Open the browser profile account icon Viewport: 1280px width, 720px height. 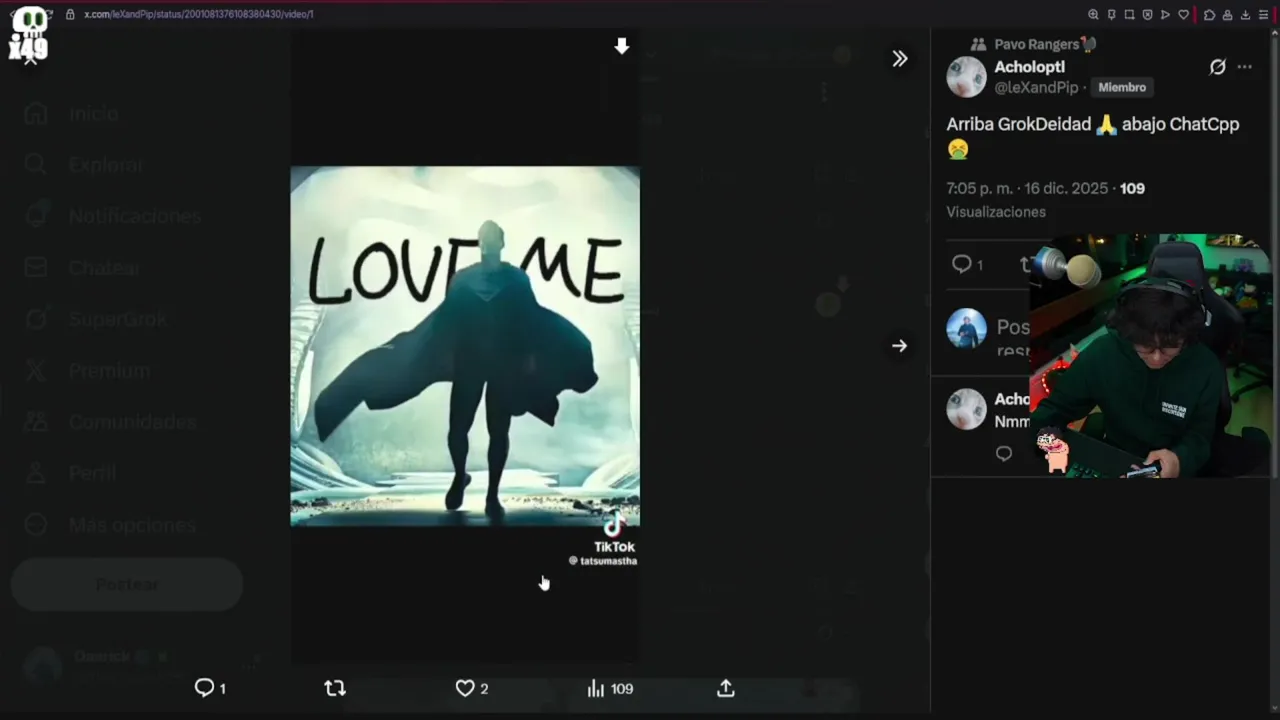(x=1227, y=15)
